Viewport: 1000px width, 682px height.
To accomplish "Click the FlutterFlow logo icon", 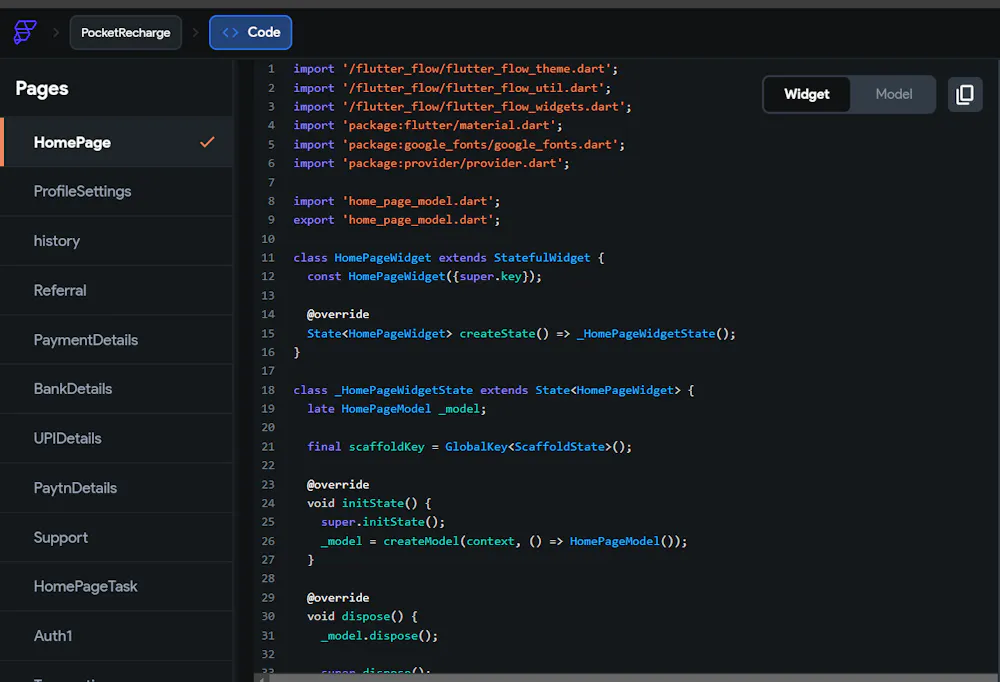I will click(x=25, y=32).
